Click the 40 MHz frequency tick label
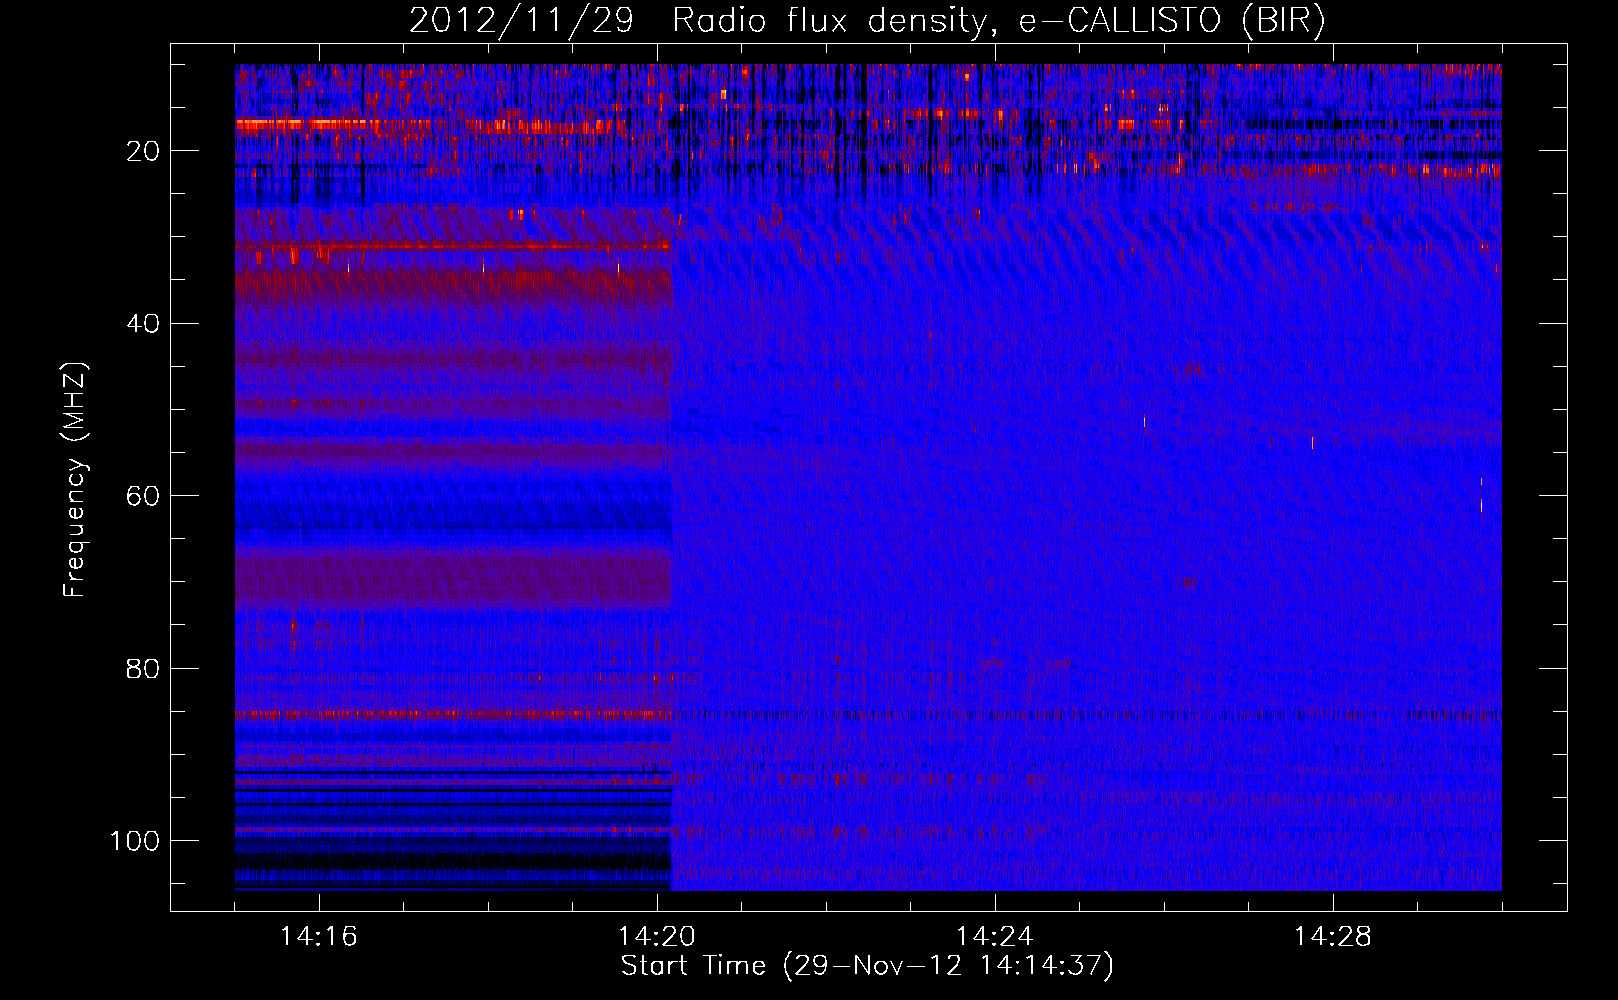This screenshot has width=1618, height=1000. point(143,324)
